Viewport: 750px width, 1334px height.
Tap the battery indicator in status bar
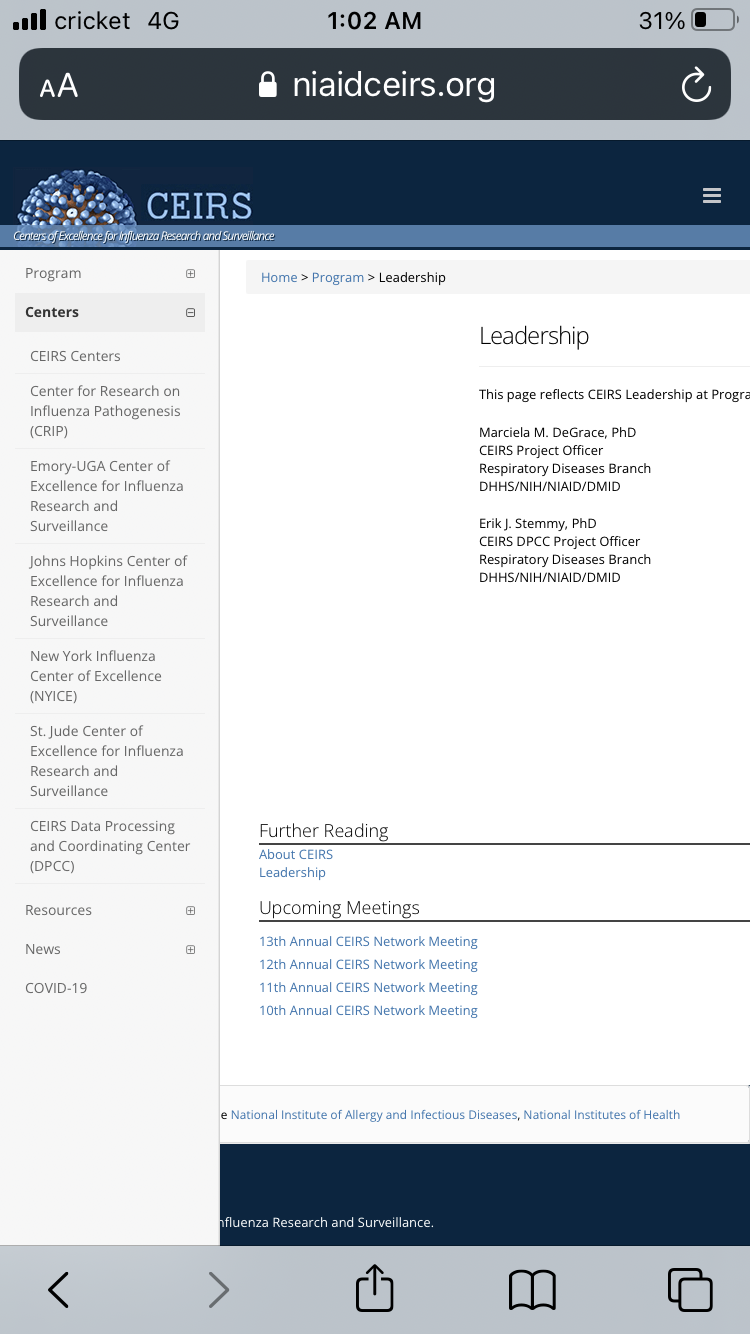tap(713, 20)
